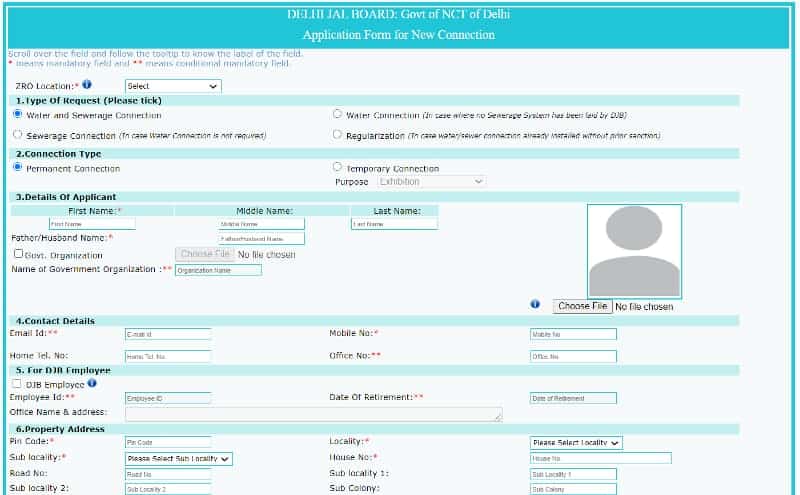Focus the Employee ID field
The width and height of the screenshot is (800, 495).
168,398
